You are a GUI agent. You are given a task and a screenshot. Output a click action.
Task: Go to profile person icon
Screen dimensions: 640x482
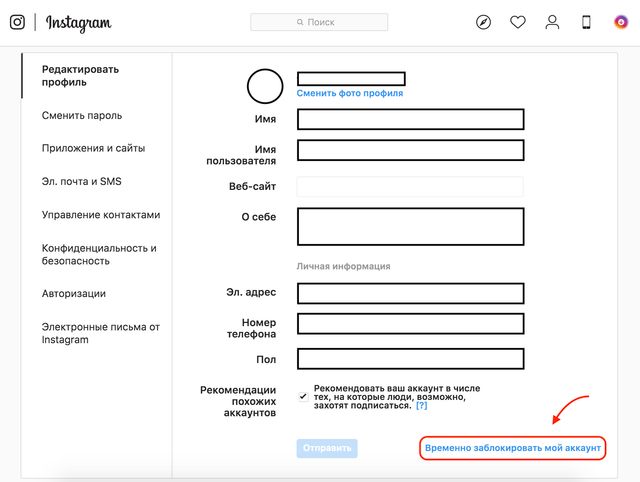(551, 22)
